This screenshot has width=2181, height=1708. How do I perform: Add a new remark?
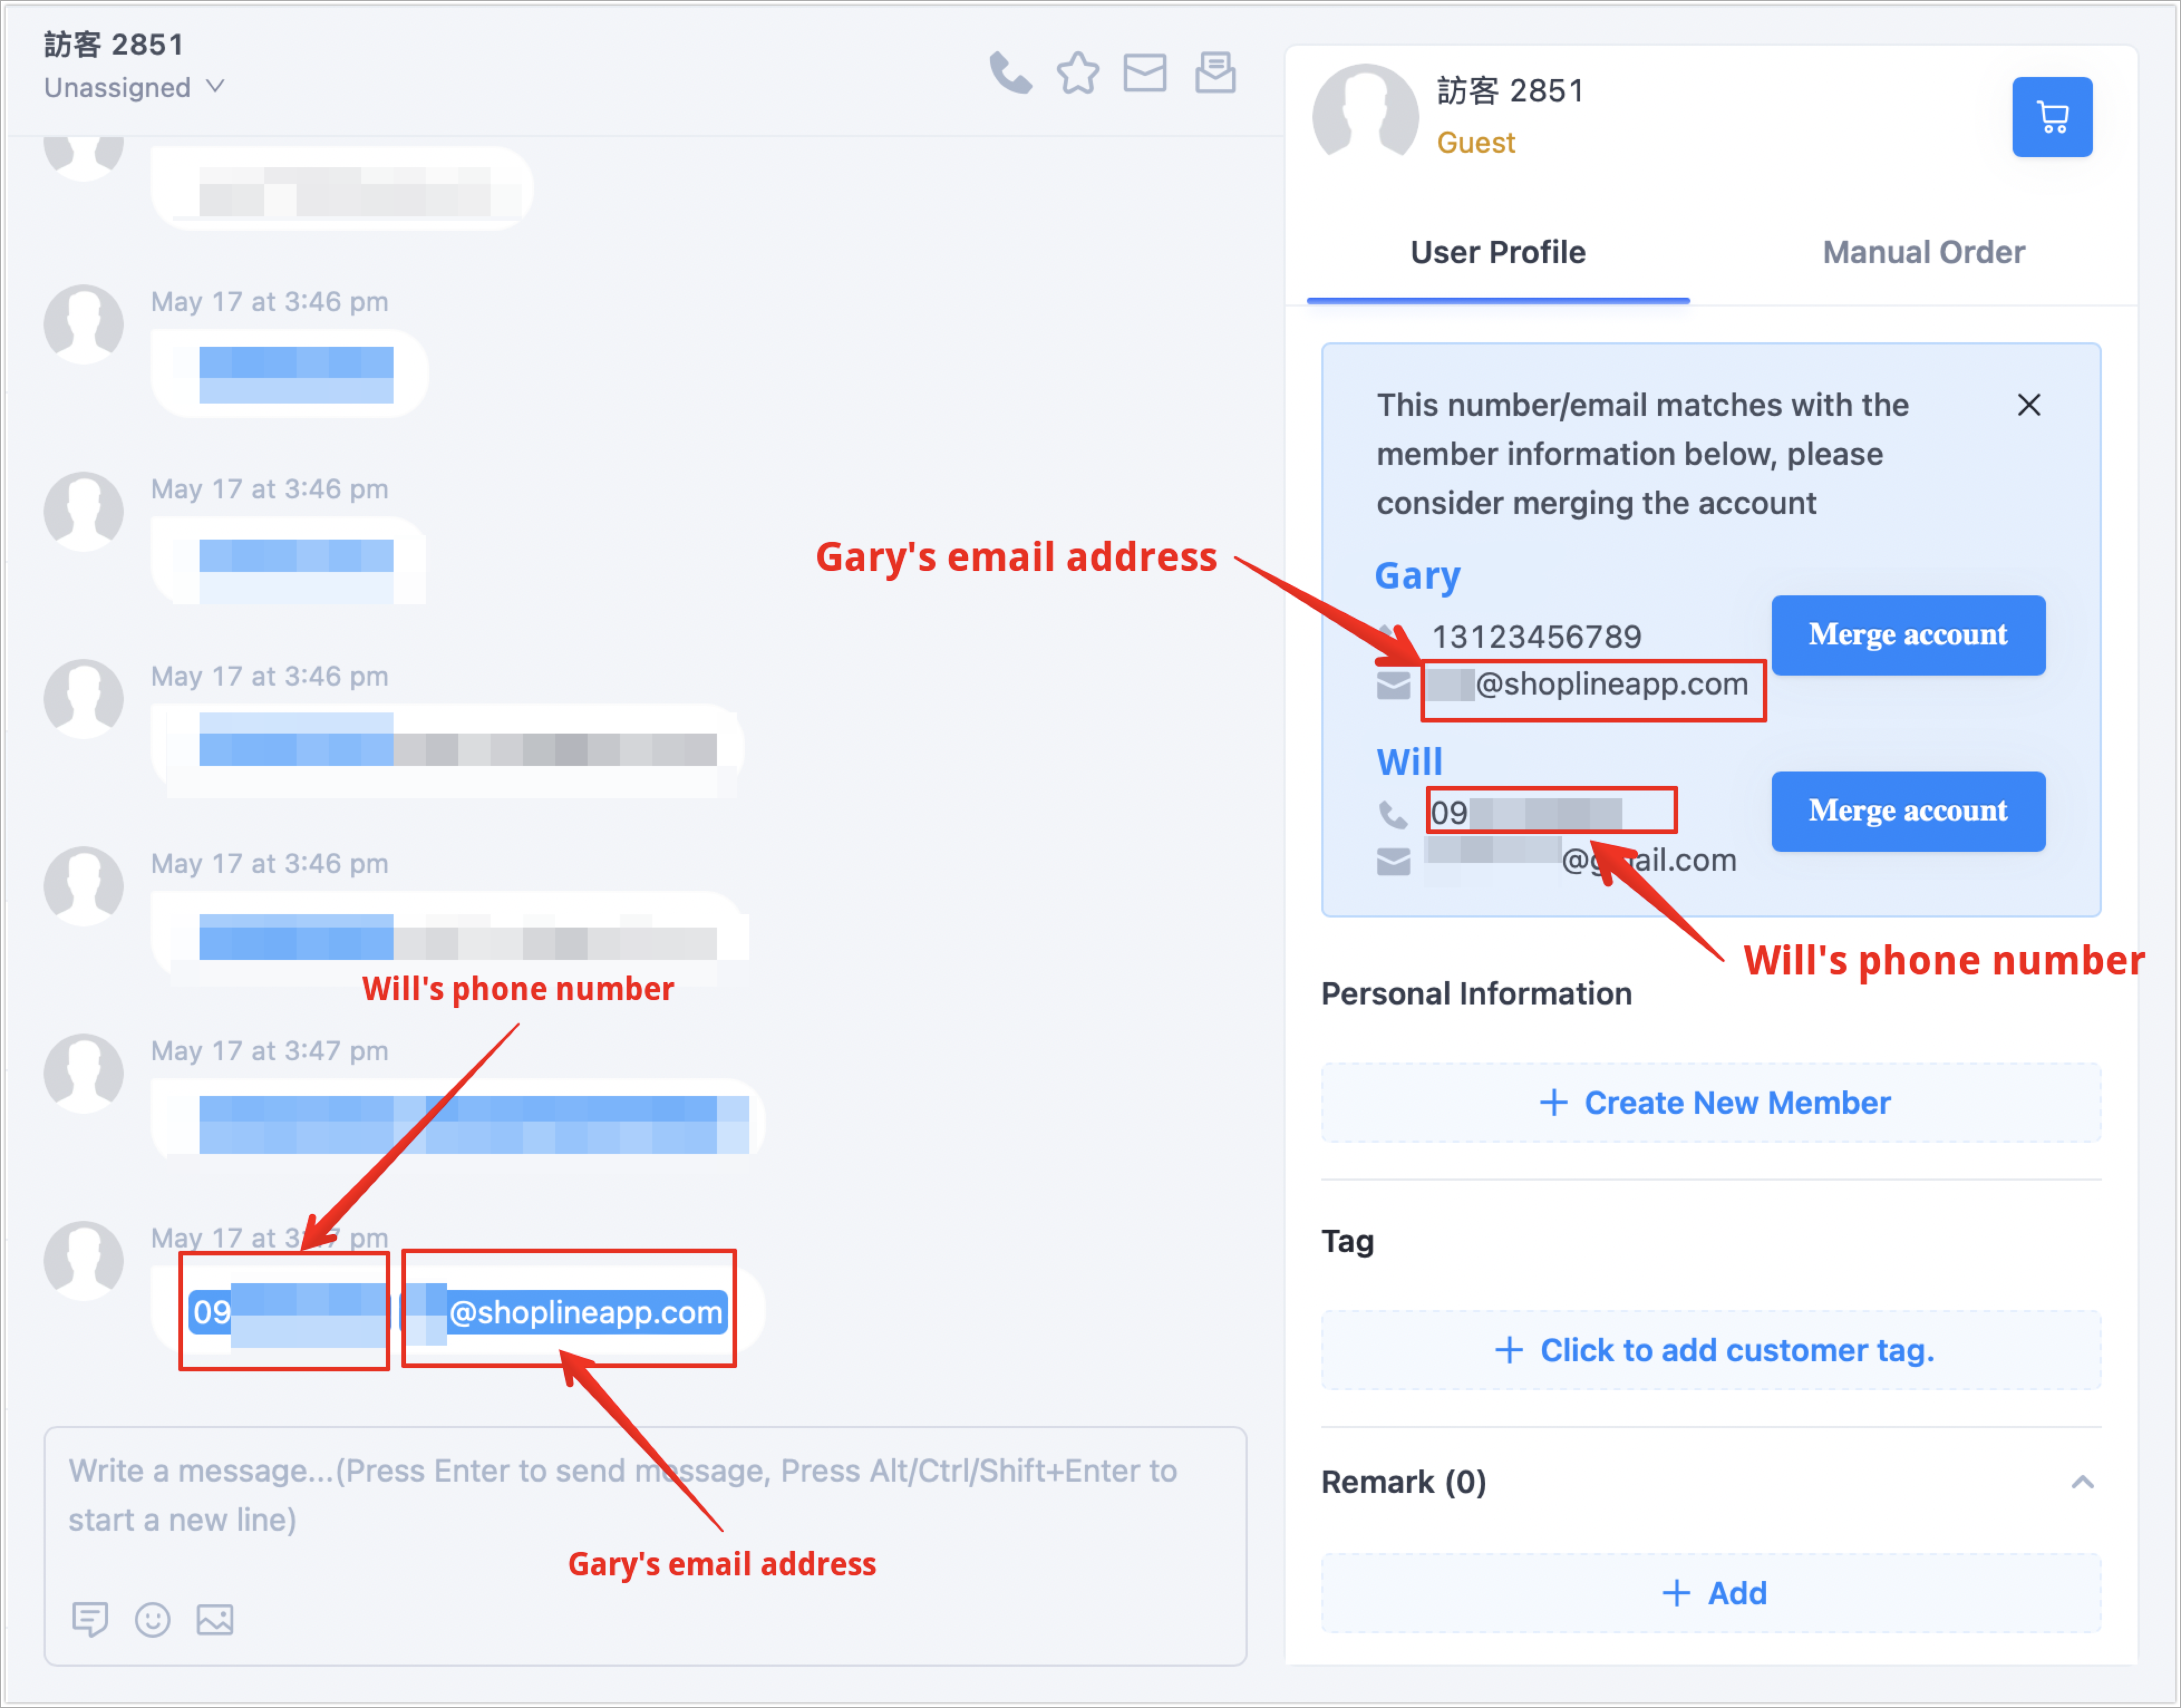point(1711,1593)
